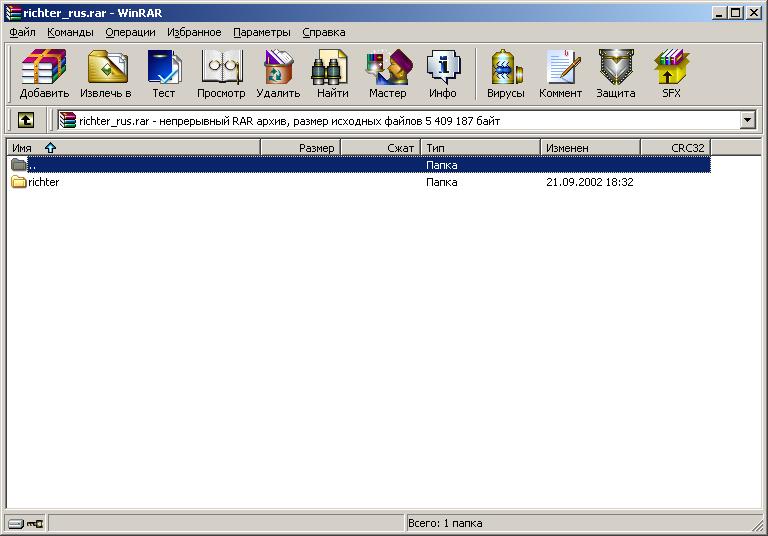
Task: Click the key password icon in status bar
Action: (34, 524)
